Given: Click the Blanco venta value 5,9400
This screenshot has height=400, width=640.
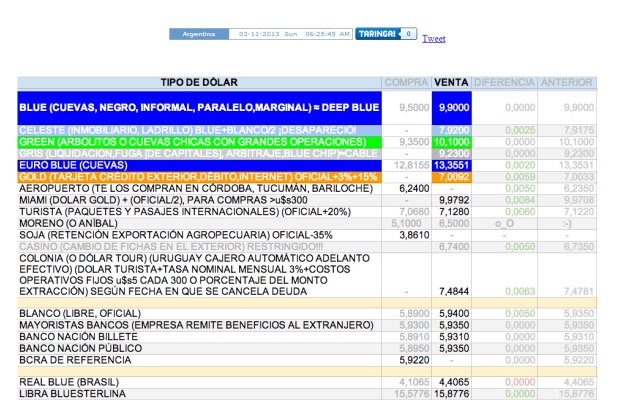Looking at the screenshot, I should click(x=454, y=313).
